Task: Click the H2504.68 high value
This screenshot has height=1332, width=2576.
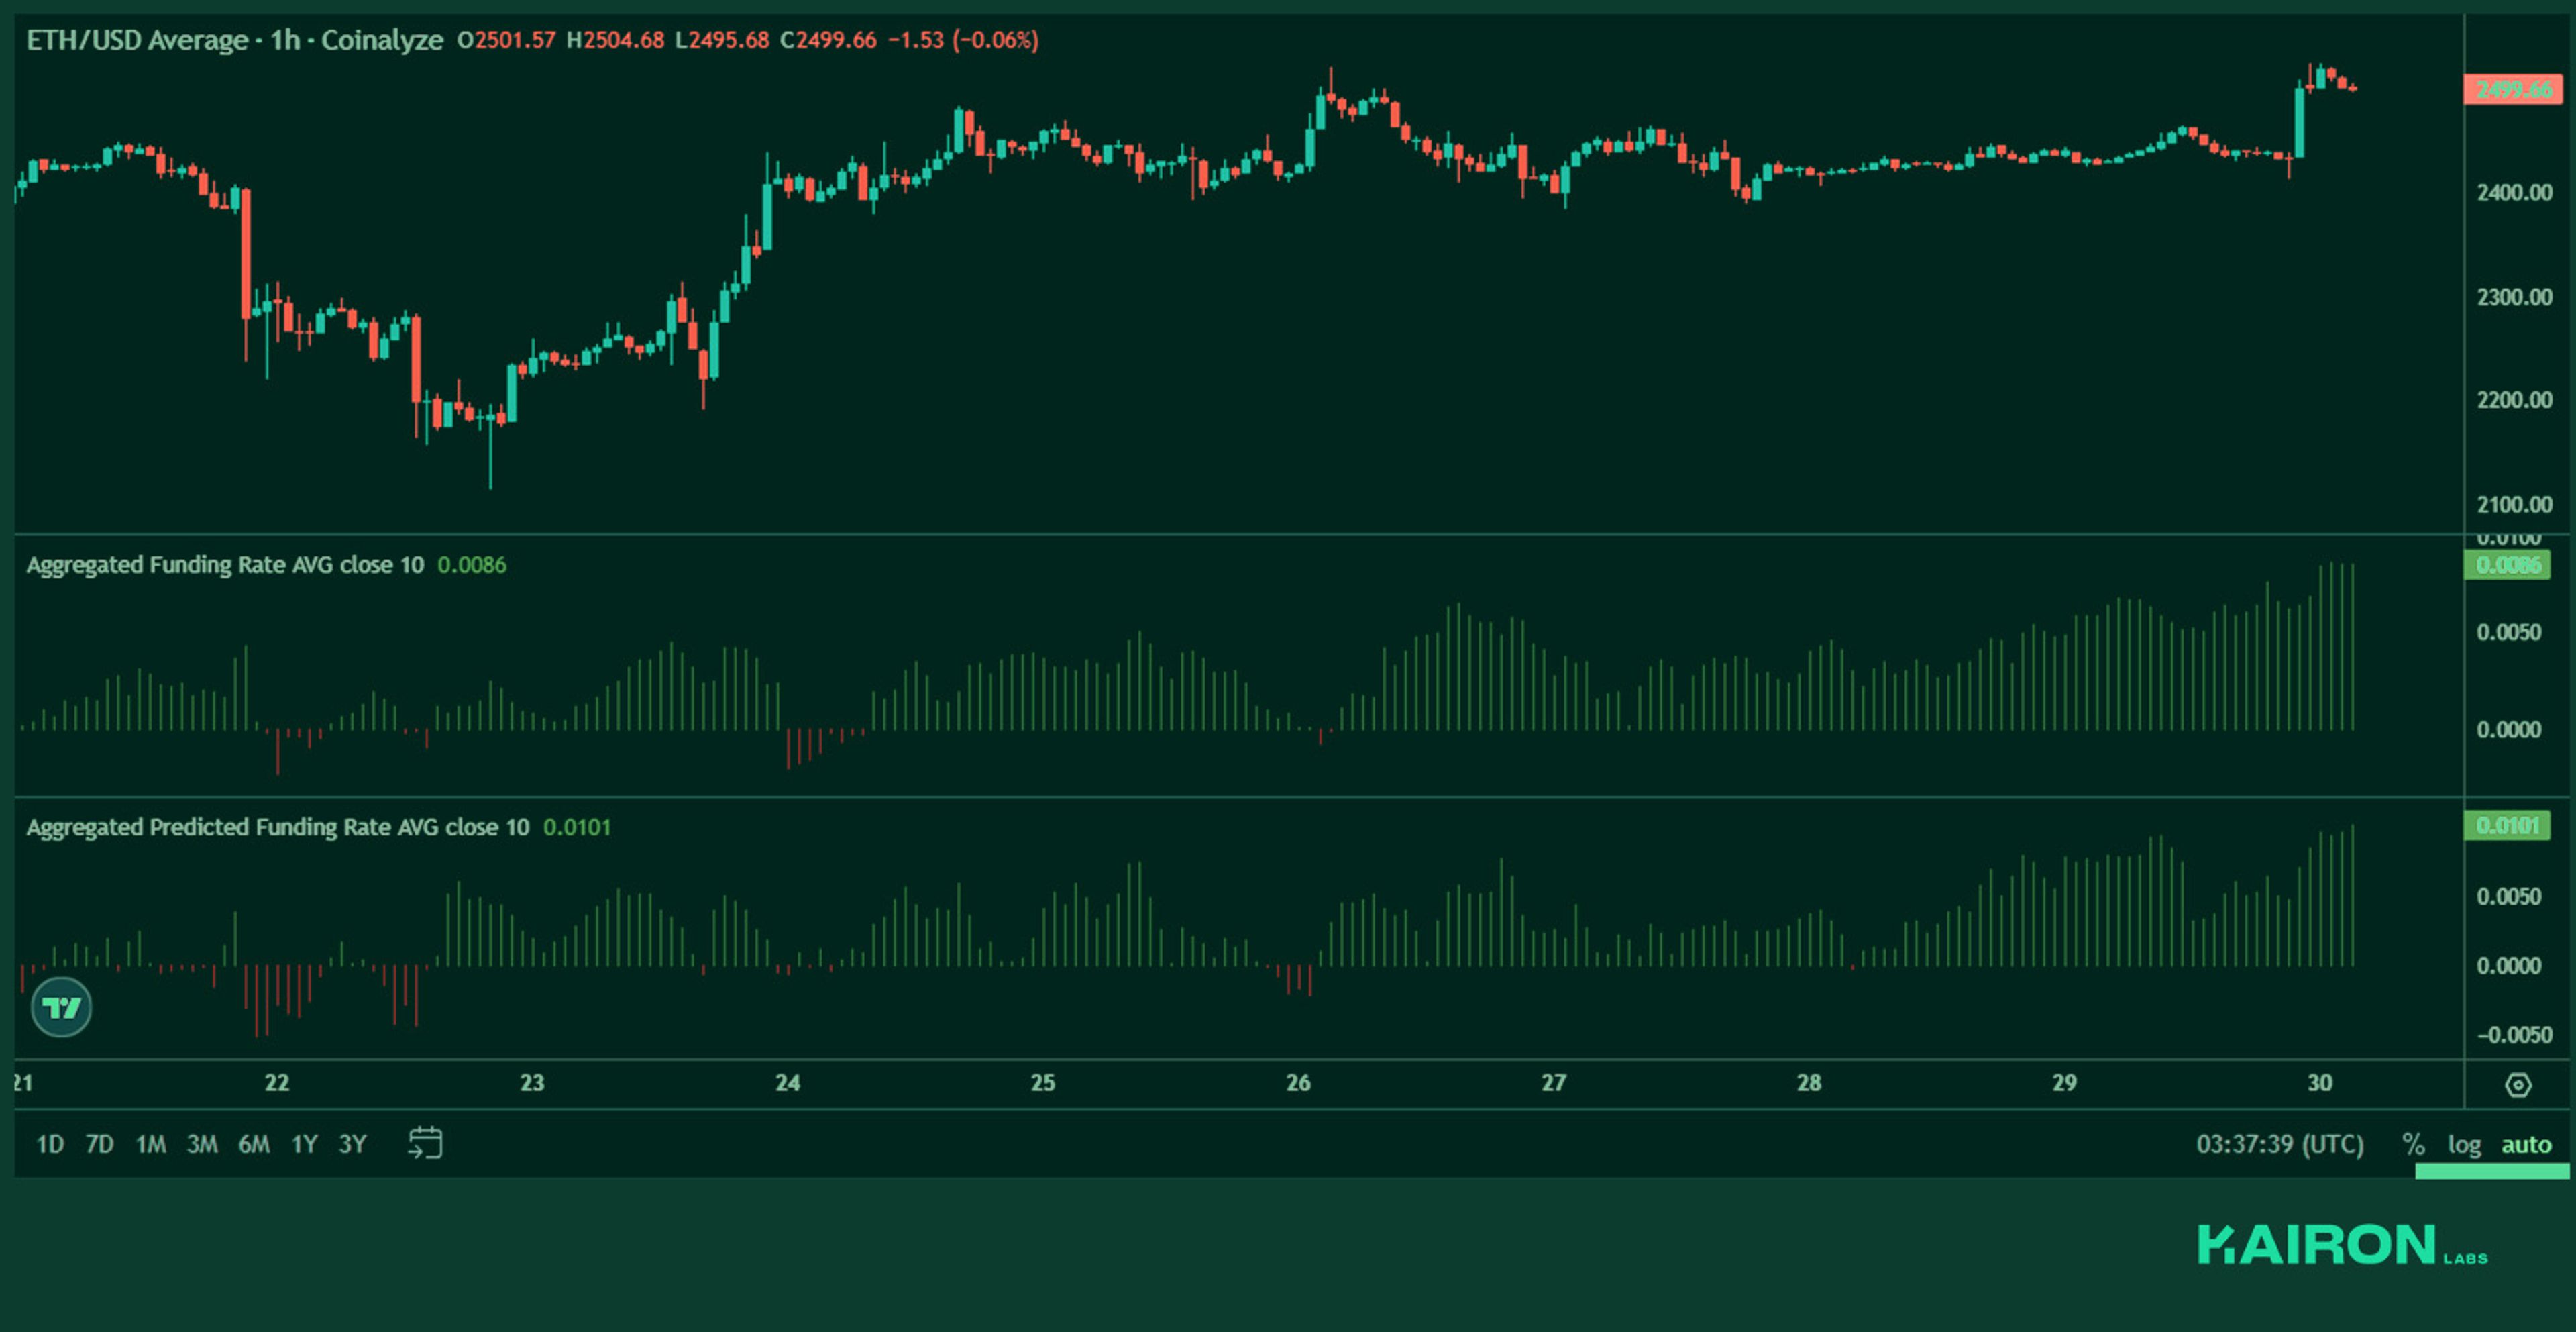Action: (615, 40)
